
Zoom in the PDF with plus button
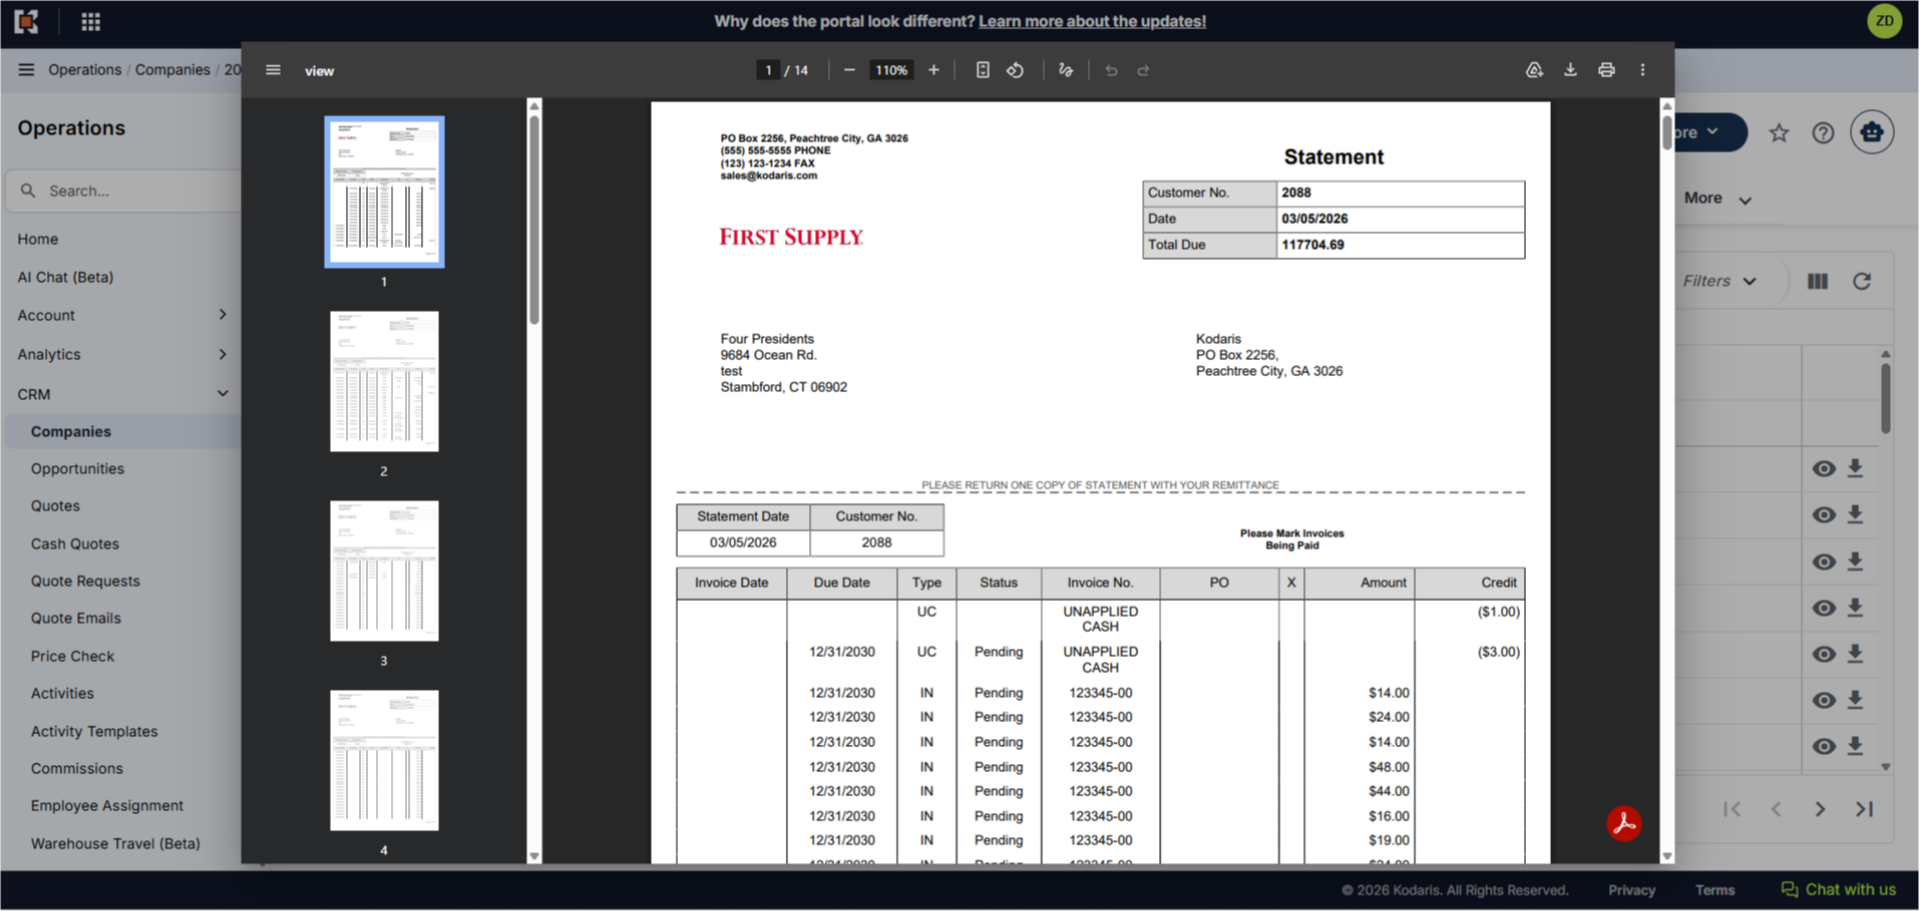(934, 70)
